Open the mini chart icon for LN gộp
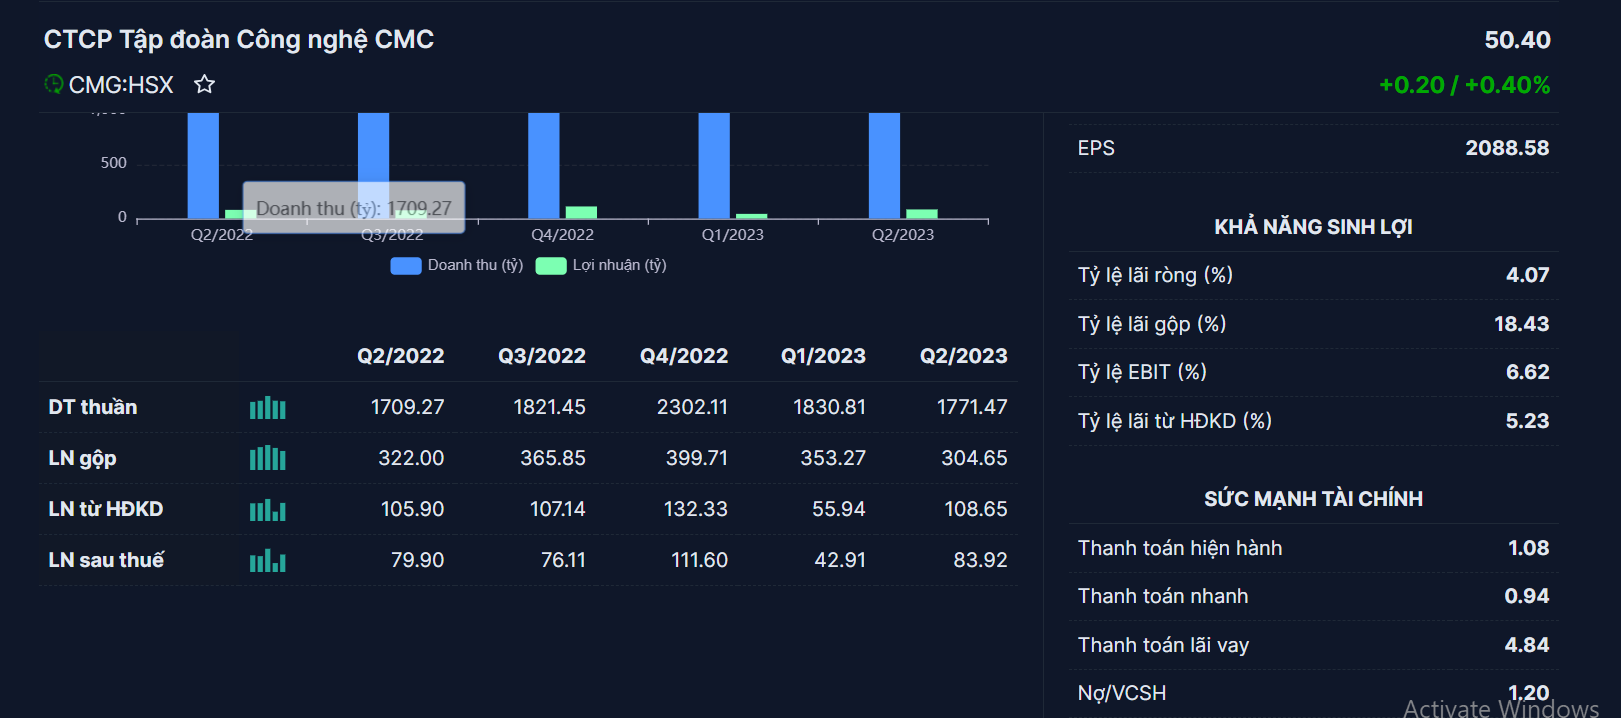 (x=267, y=459)
